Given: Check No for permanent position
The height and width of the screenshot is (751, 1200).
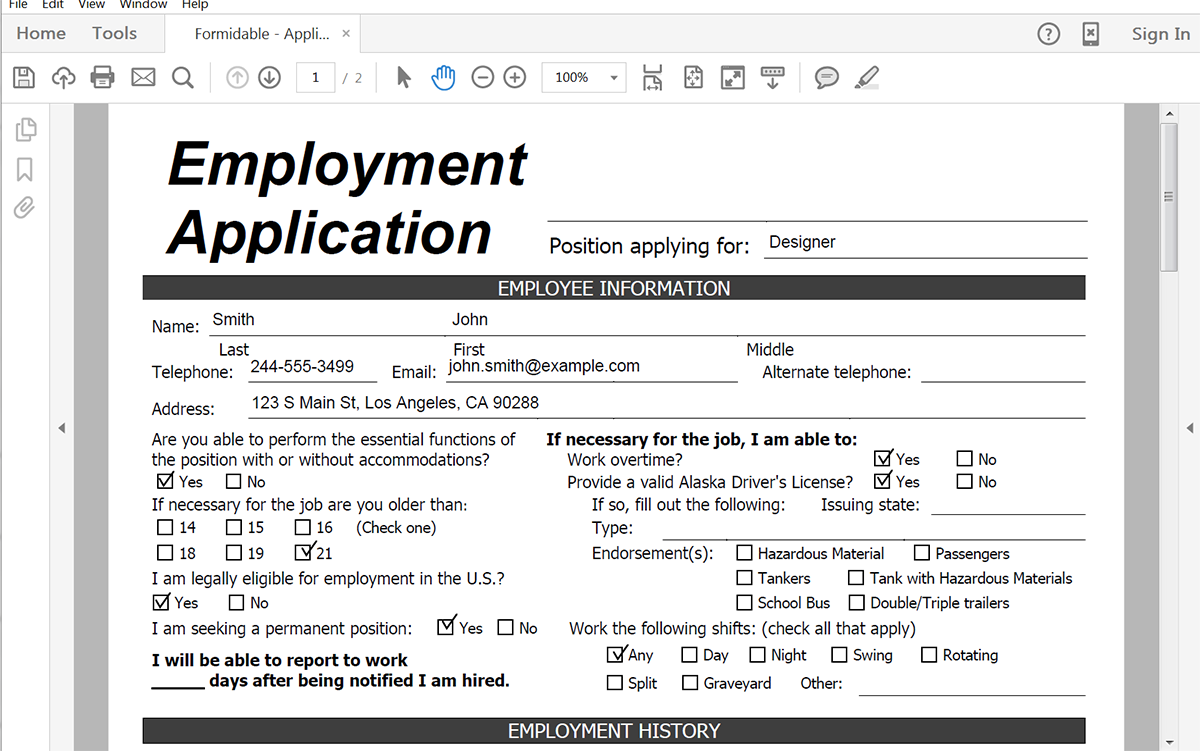Looking at the screenshot, I should [506, 628].
